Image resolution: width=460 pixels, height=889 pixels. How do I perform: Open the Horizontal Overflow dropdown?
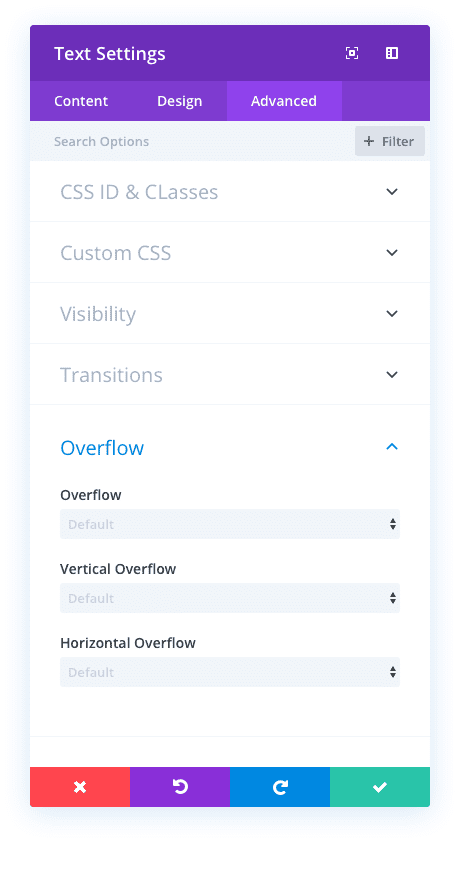pos(230,672)
